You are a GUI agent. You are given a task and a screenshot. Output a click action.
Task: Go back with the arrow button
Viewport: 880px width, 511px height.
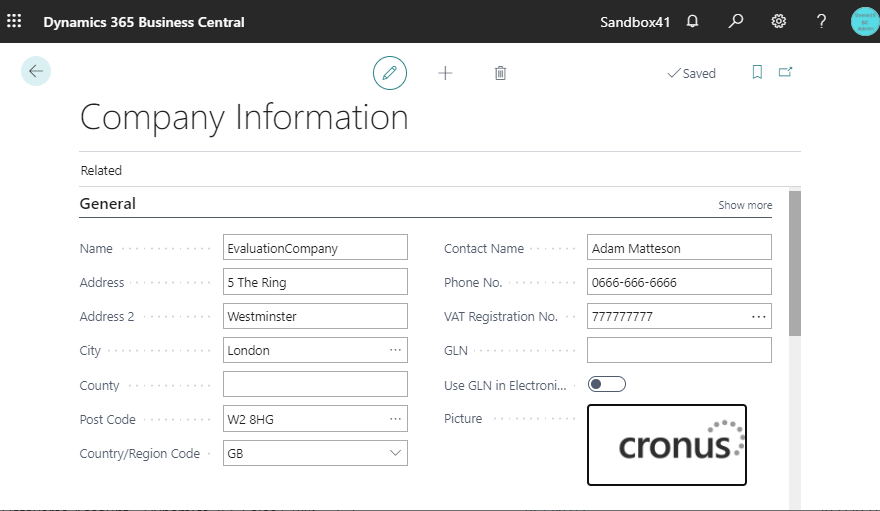(x=36, y=71)
